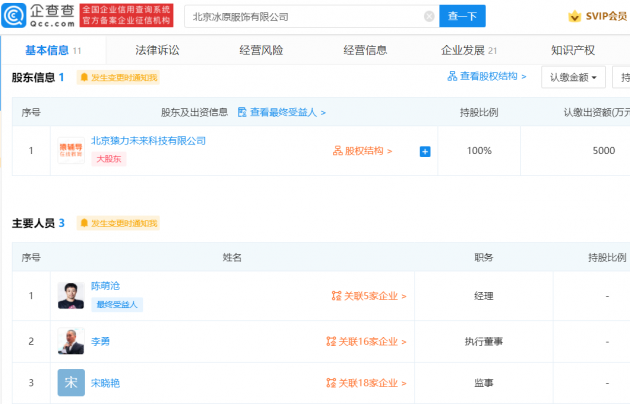Open the 企业发展 tab

click(469, 50)
